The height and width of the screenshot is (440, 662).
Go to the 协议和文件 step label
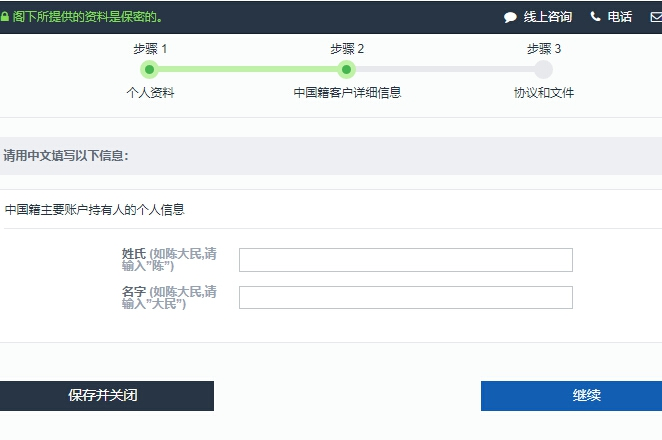pos(544,92)
